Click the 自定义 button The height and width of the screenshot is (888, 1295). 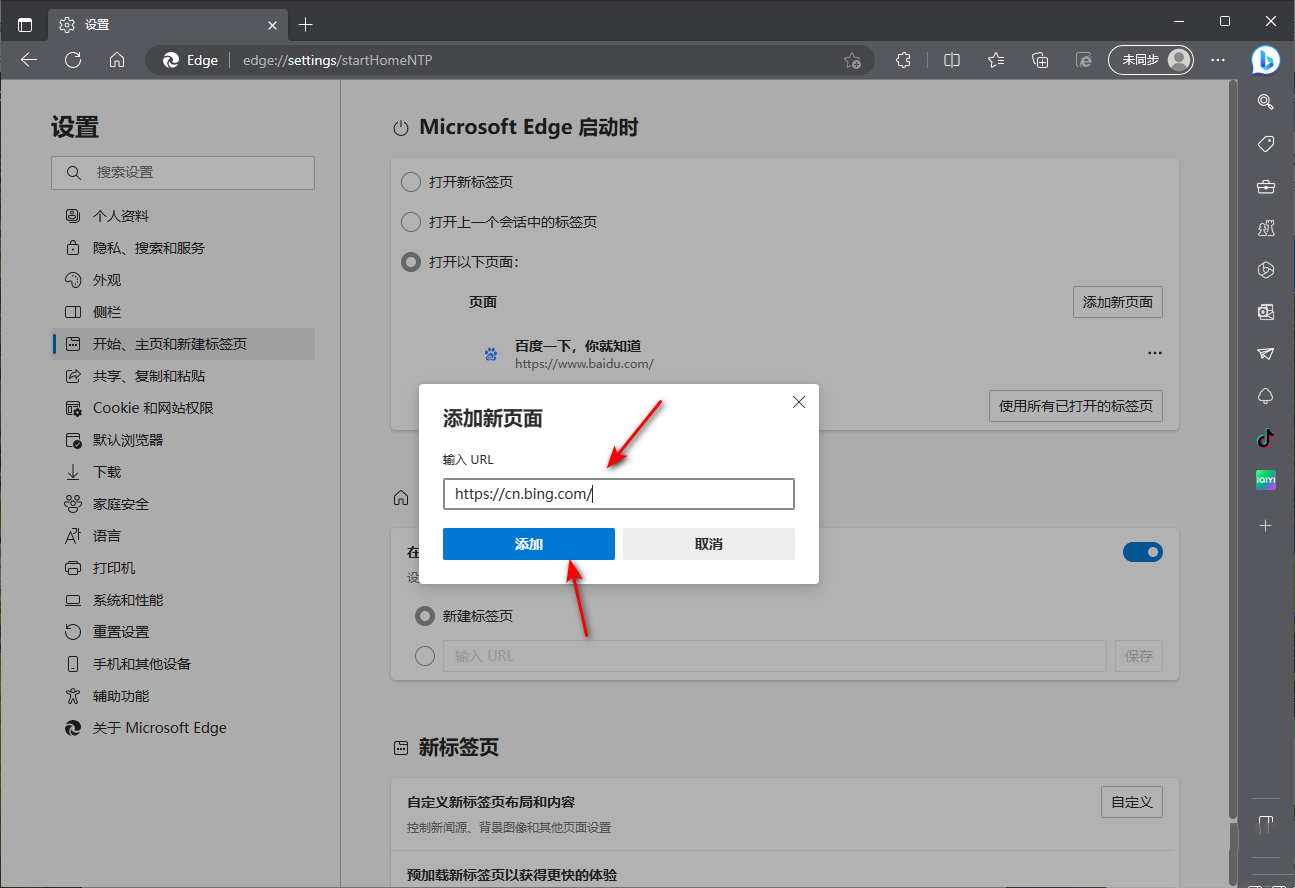(x=1132, y=802)
